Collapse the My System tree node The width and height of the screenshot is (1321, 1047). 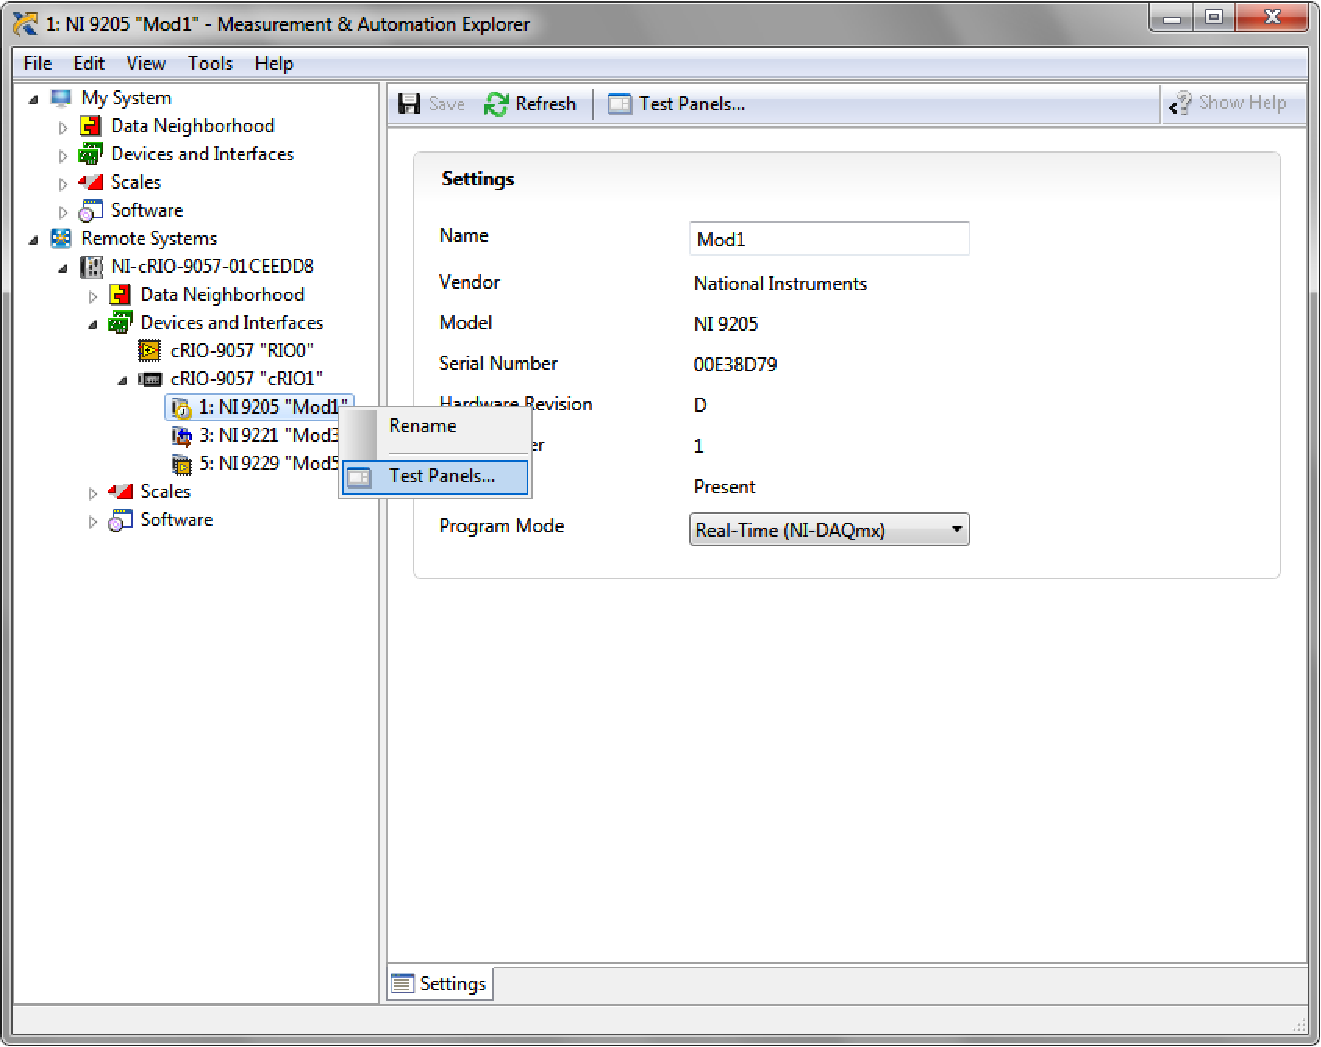34,99
